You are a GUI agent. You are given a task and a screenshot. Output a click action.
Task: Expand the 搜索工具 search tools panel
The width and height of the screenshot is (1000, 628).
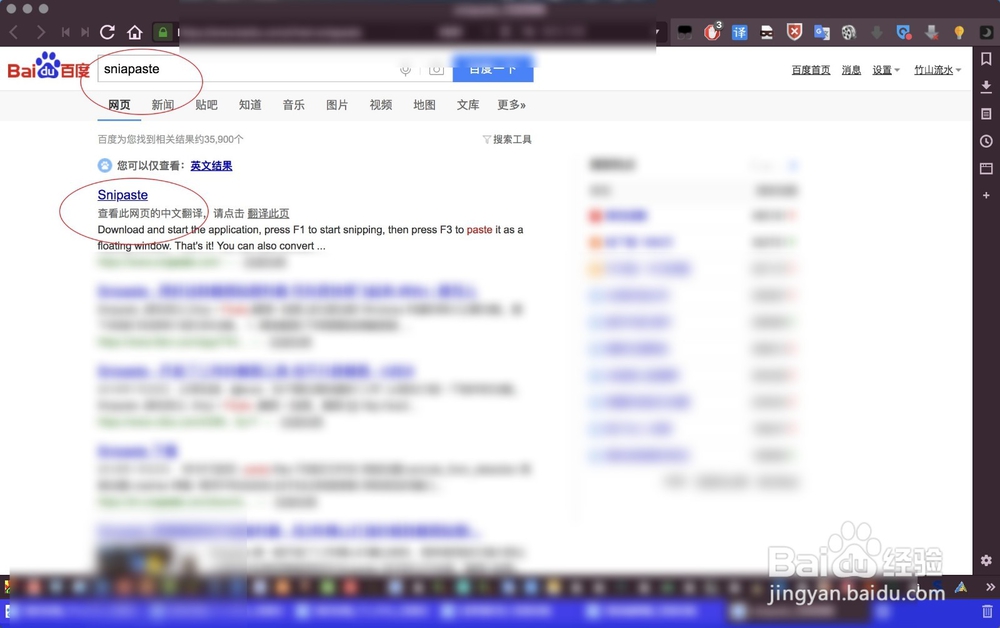tap(506, 139)
